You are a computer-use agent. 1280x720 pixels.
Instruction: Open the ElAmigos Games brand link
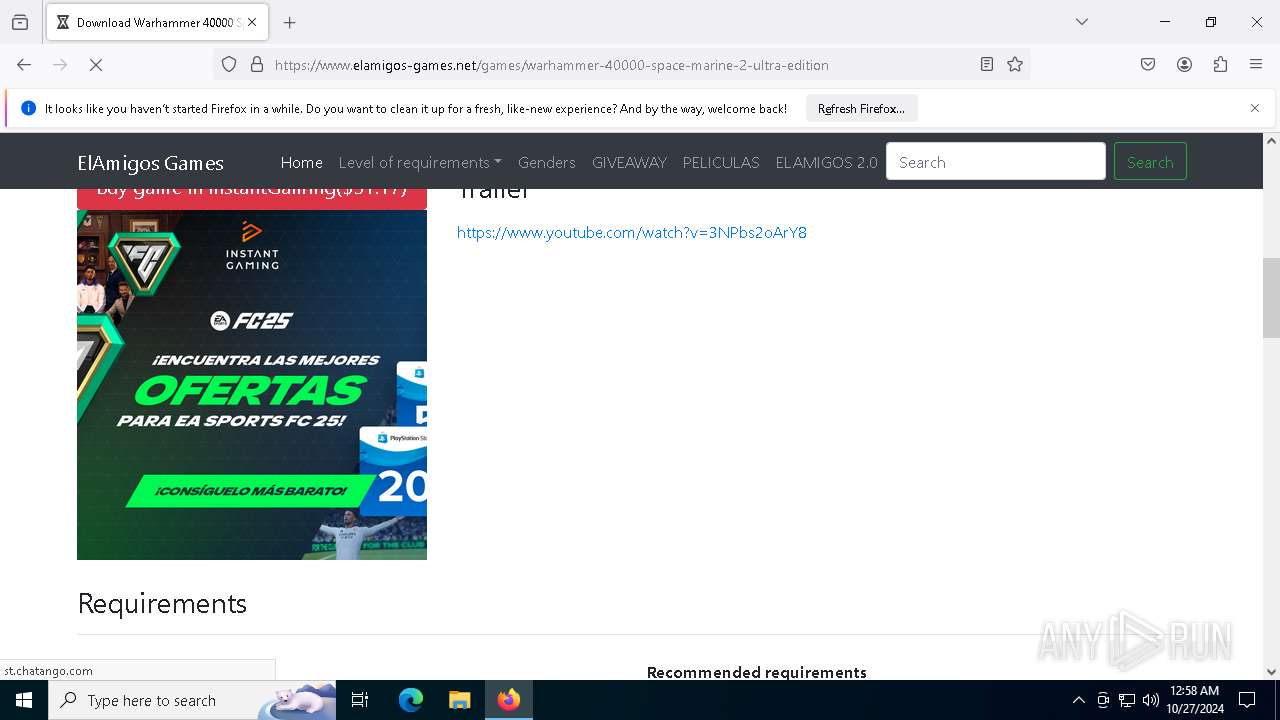point(150,163)
